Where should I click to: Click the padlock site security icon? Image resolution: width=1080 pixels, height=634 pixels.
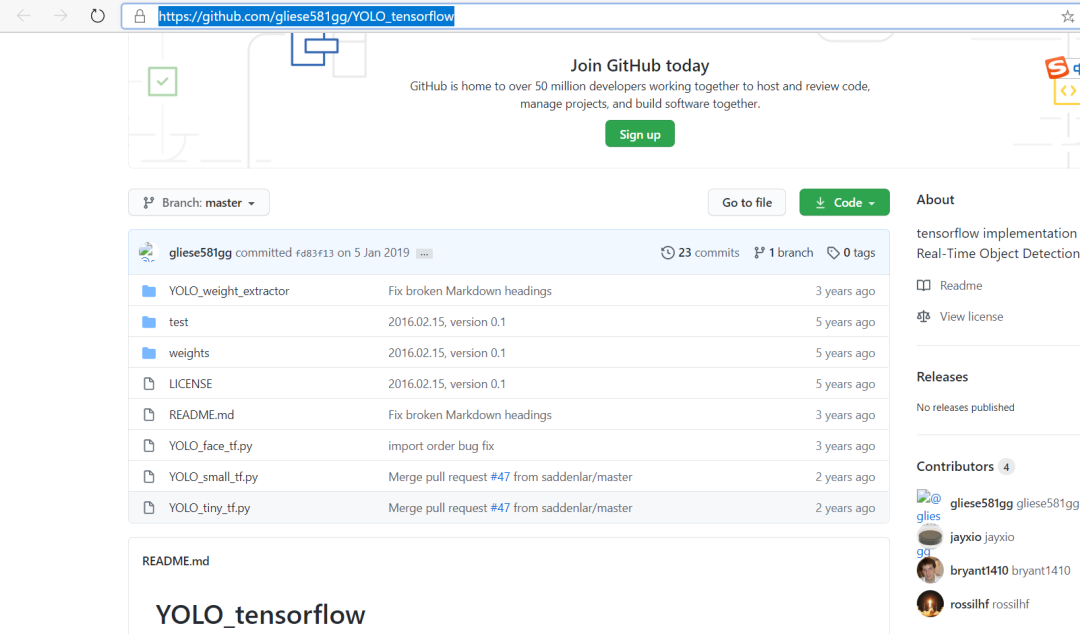pos(140,17)
